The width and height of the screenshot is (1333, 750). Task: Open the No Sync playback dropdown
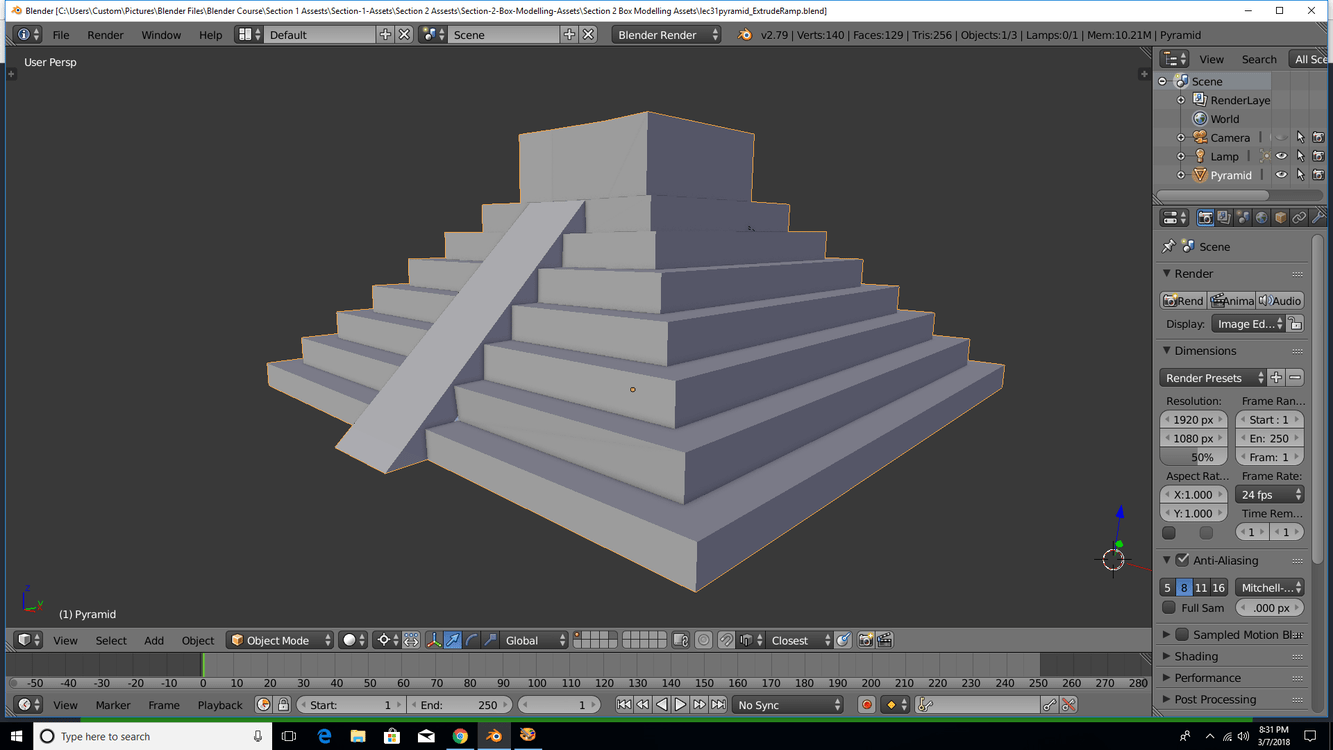coord(788,705)
